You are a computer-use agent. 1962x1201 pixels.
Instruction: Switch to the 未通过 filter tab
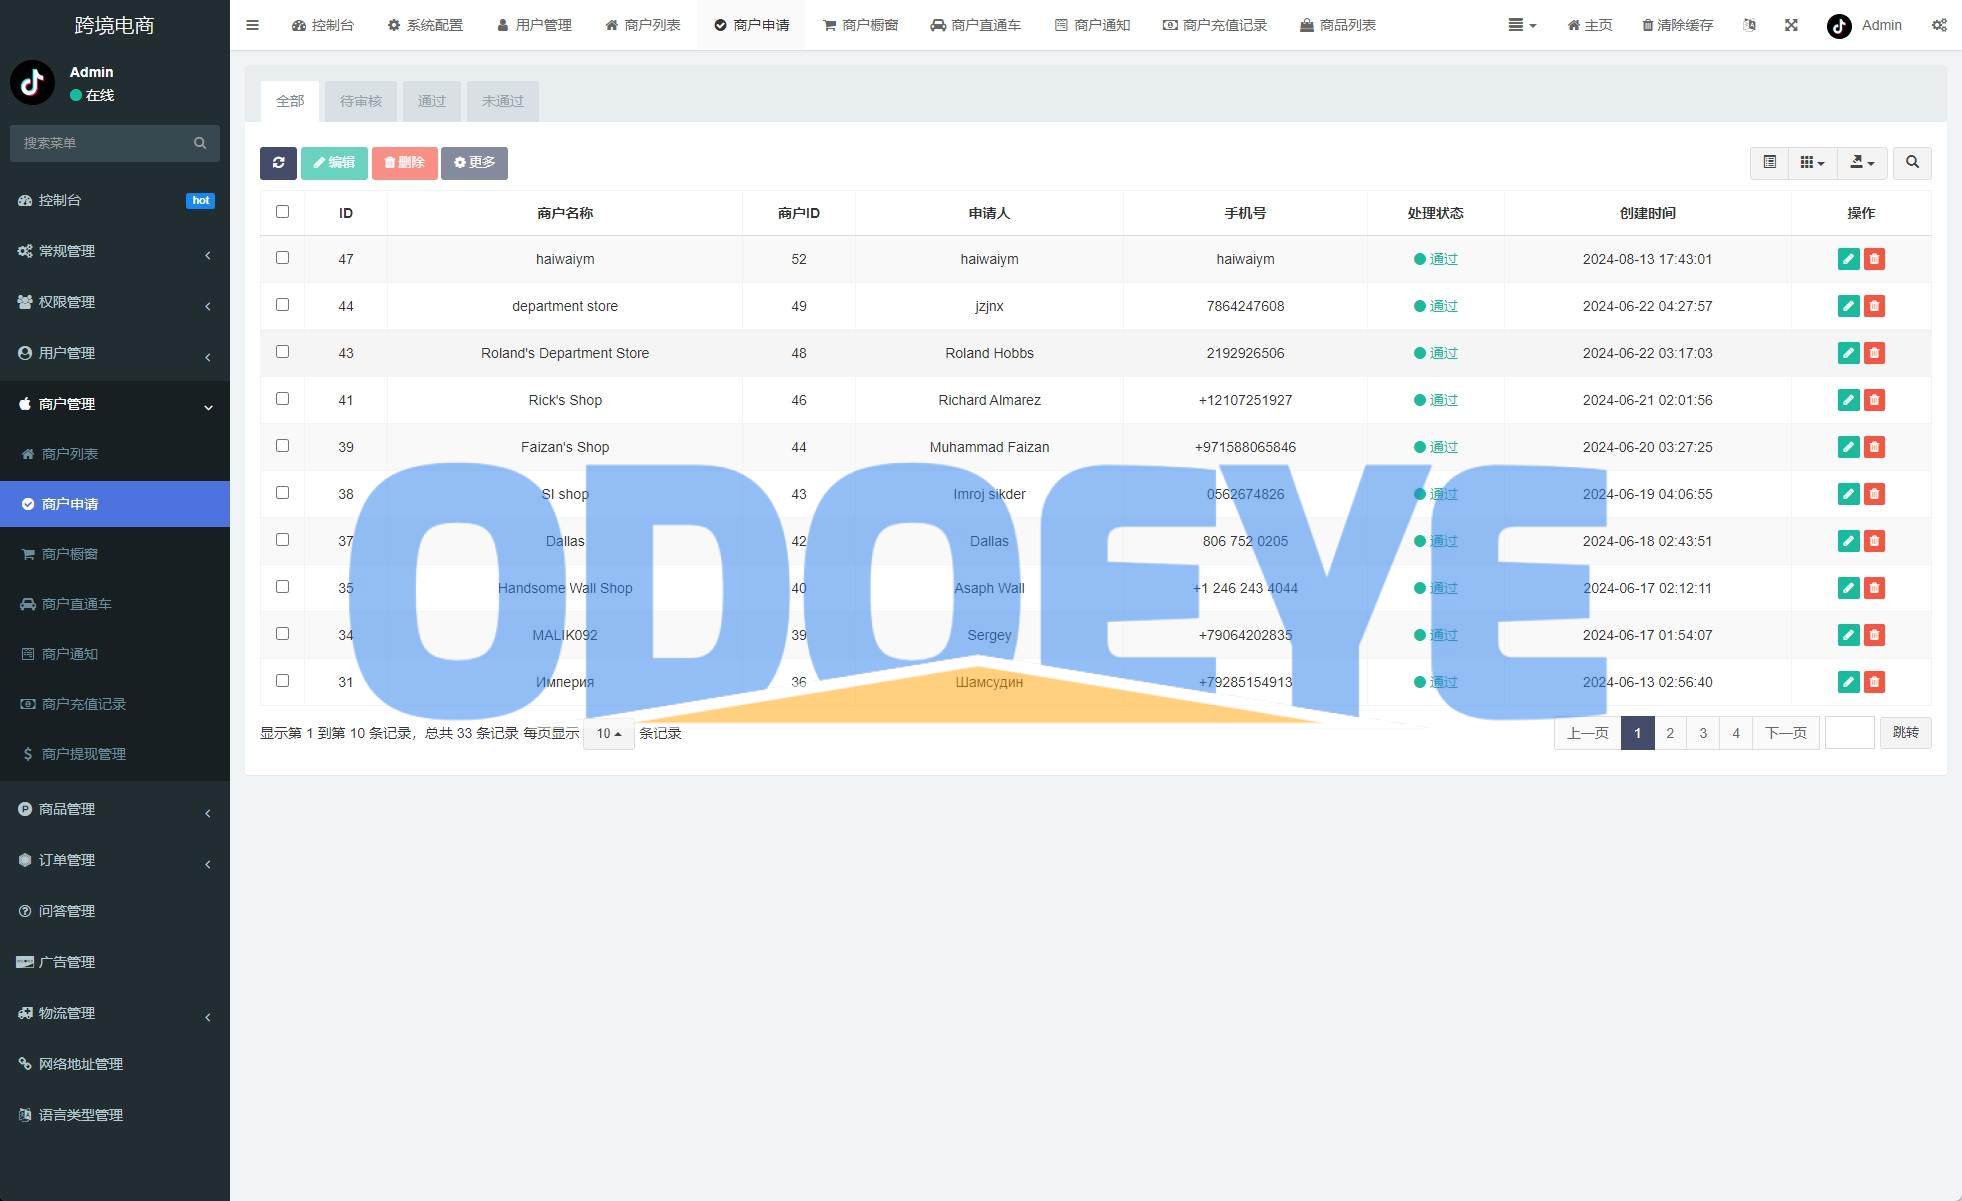503,101
